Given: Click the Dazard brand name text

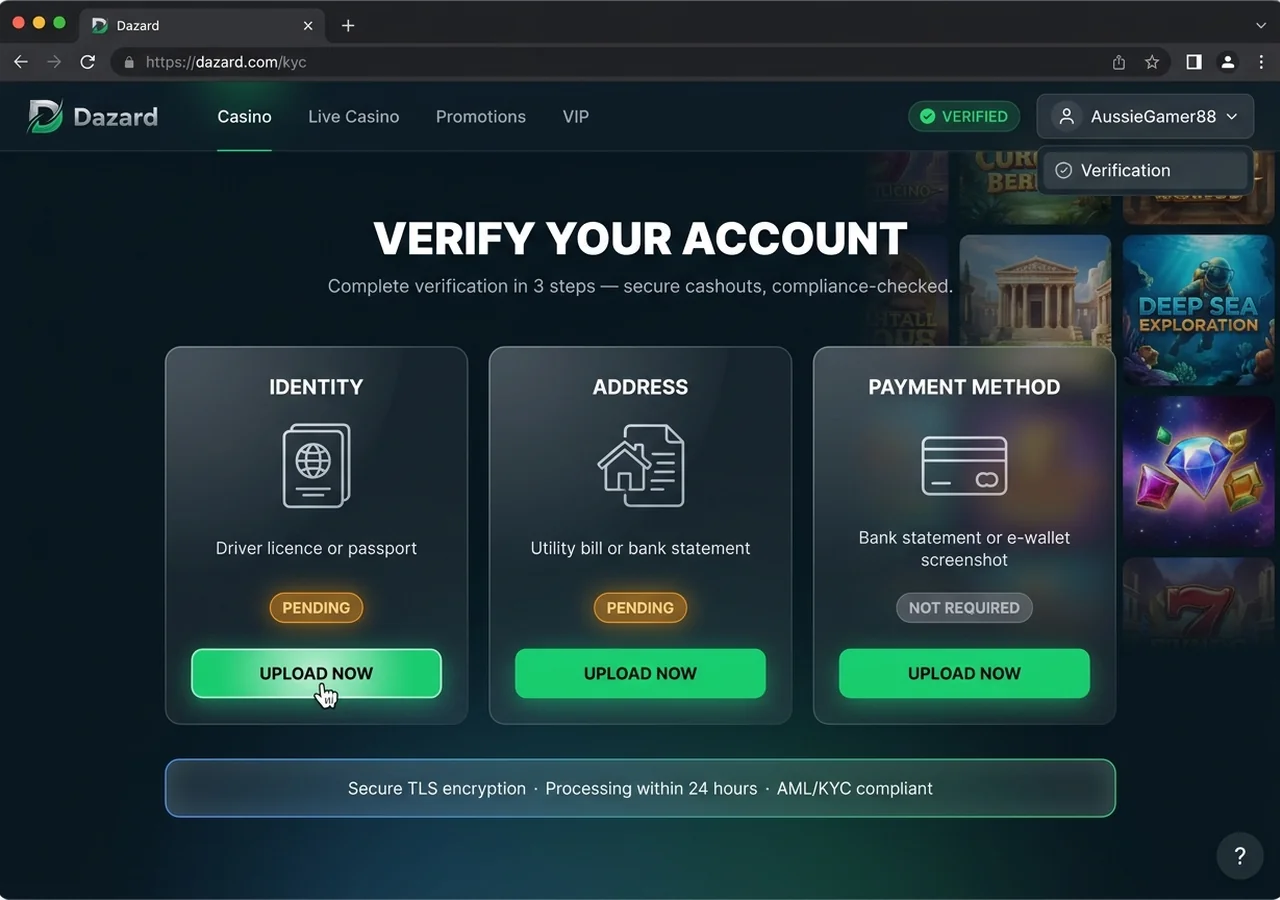Looking at the screenshot, I should click(x=115, y=117).
